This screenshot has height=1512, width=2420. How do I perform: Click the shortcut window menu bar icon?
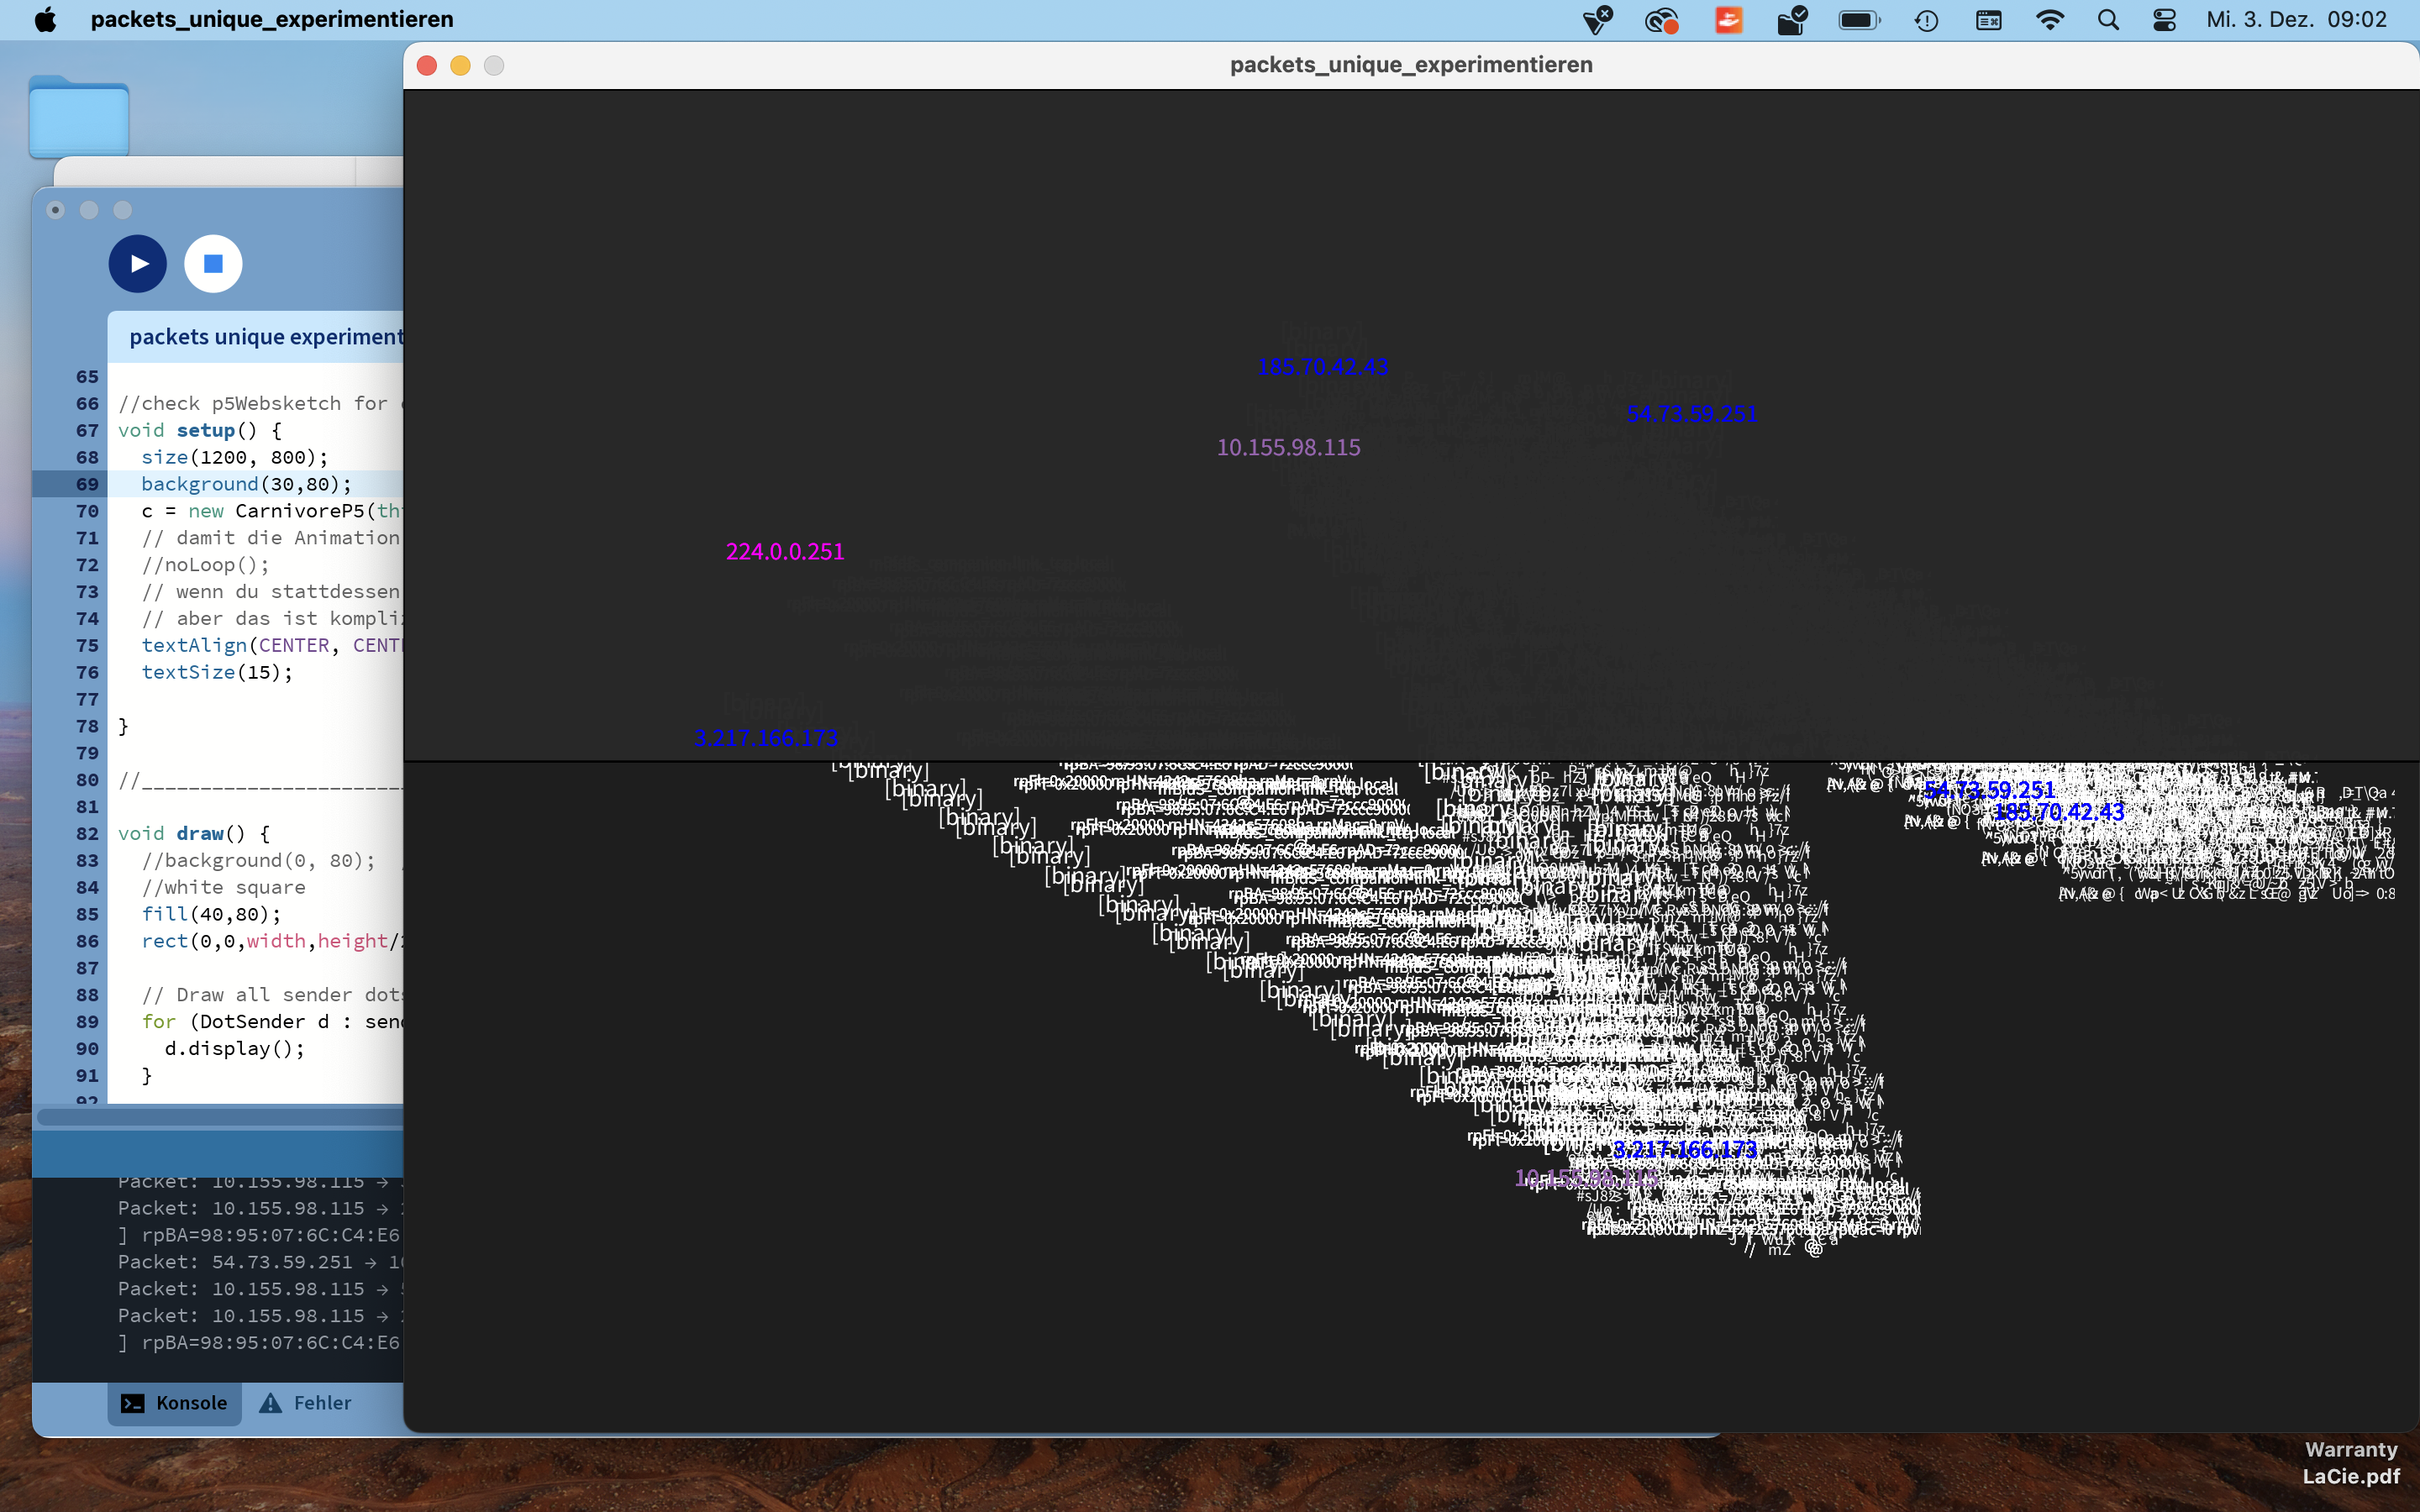pos(1988,20)
